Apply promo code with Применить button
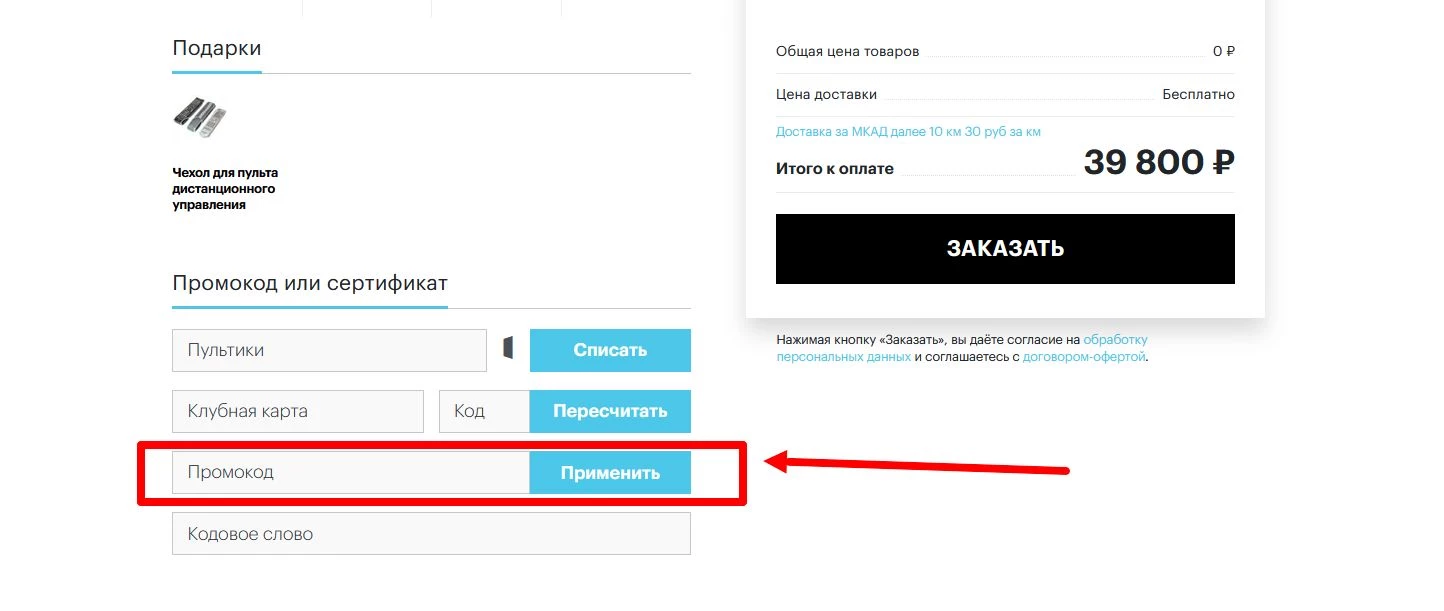Image resolution: width=1444 pixels, height=611 pixels. pyautogui.click(x=610, y=472)
